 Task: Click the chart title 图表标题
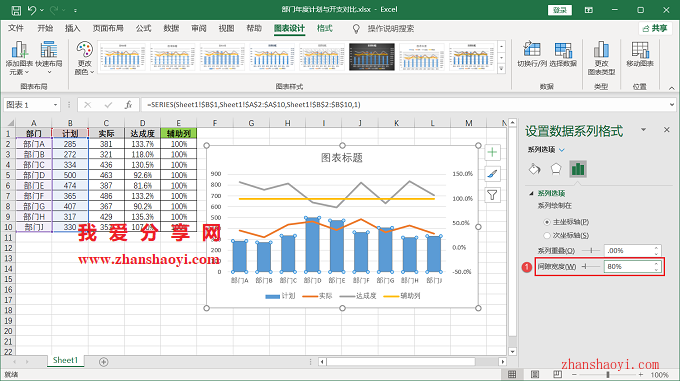click(x=342, y=158)
